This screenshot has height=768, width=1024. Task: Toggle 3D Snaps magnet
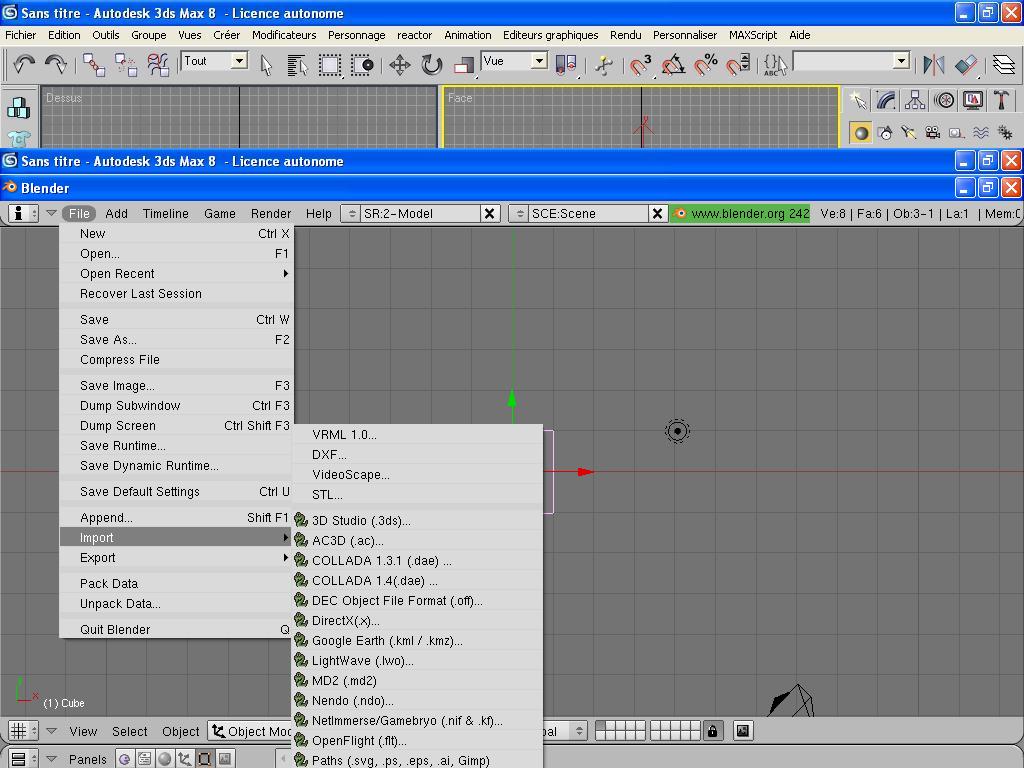point(641,65)
